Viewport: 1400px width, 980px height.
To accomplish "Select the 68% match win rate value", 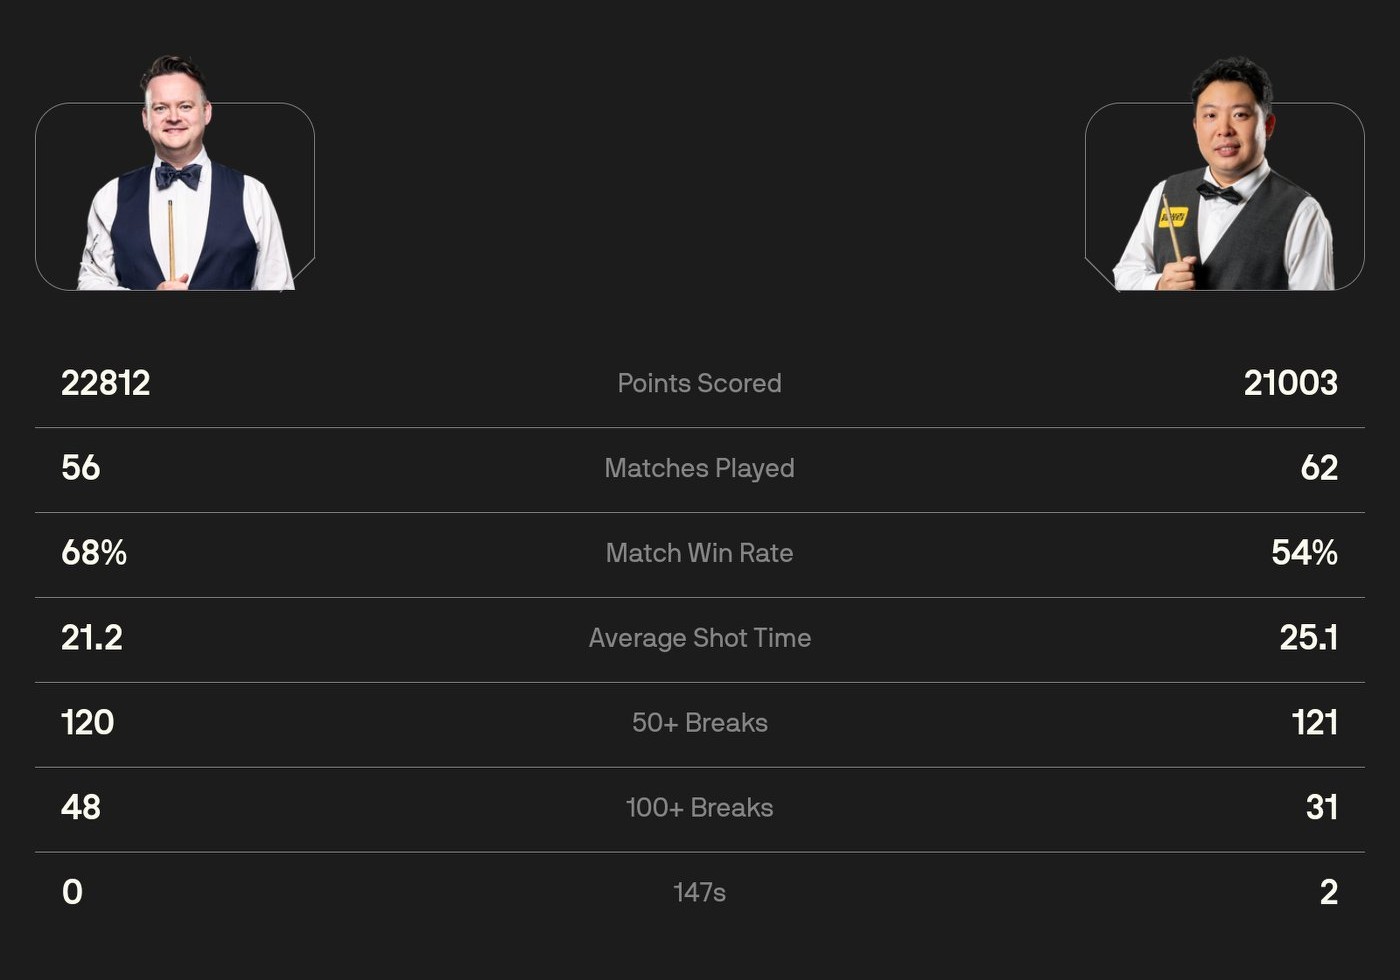I will pos(94,553).
